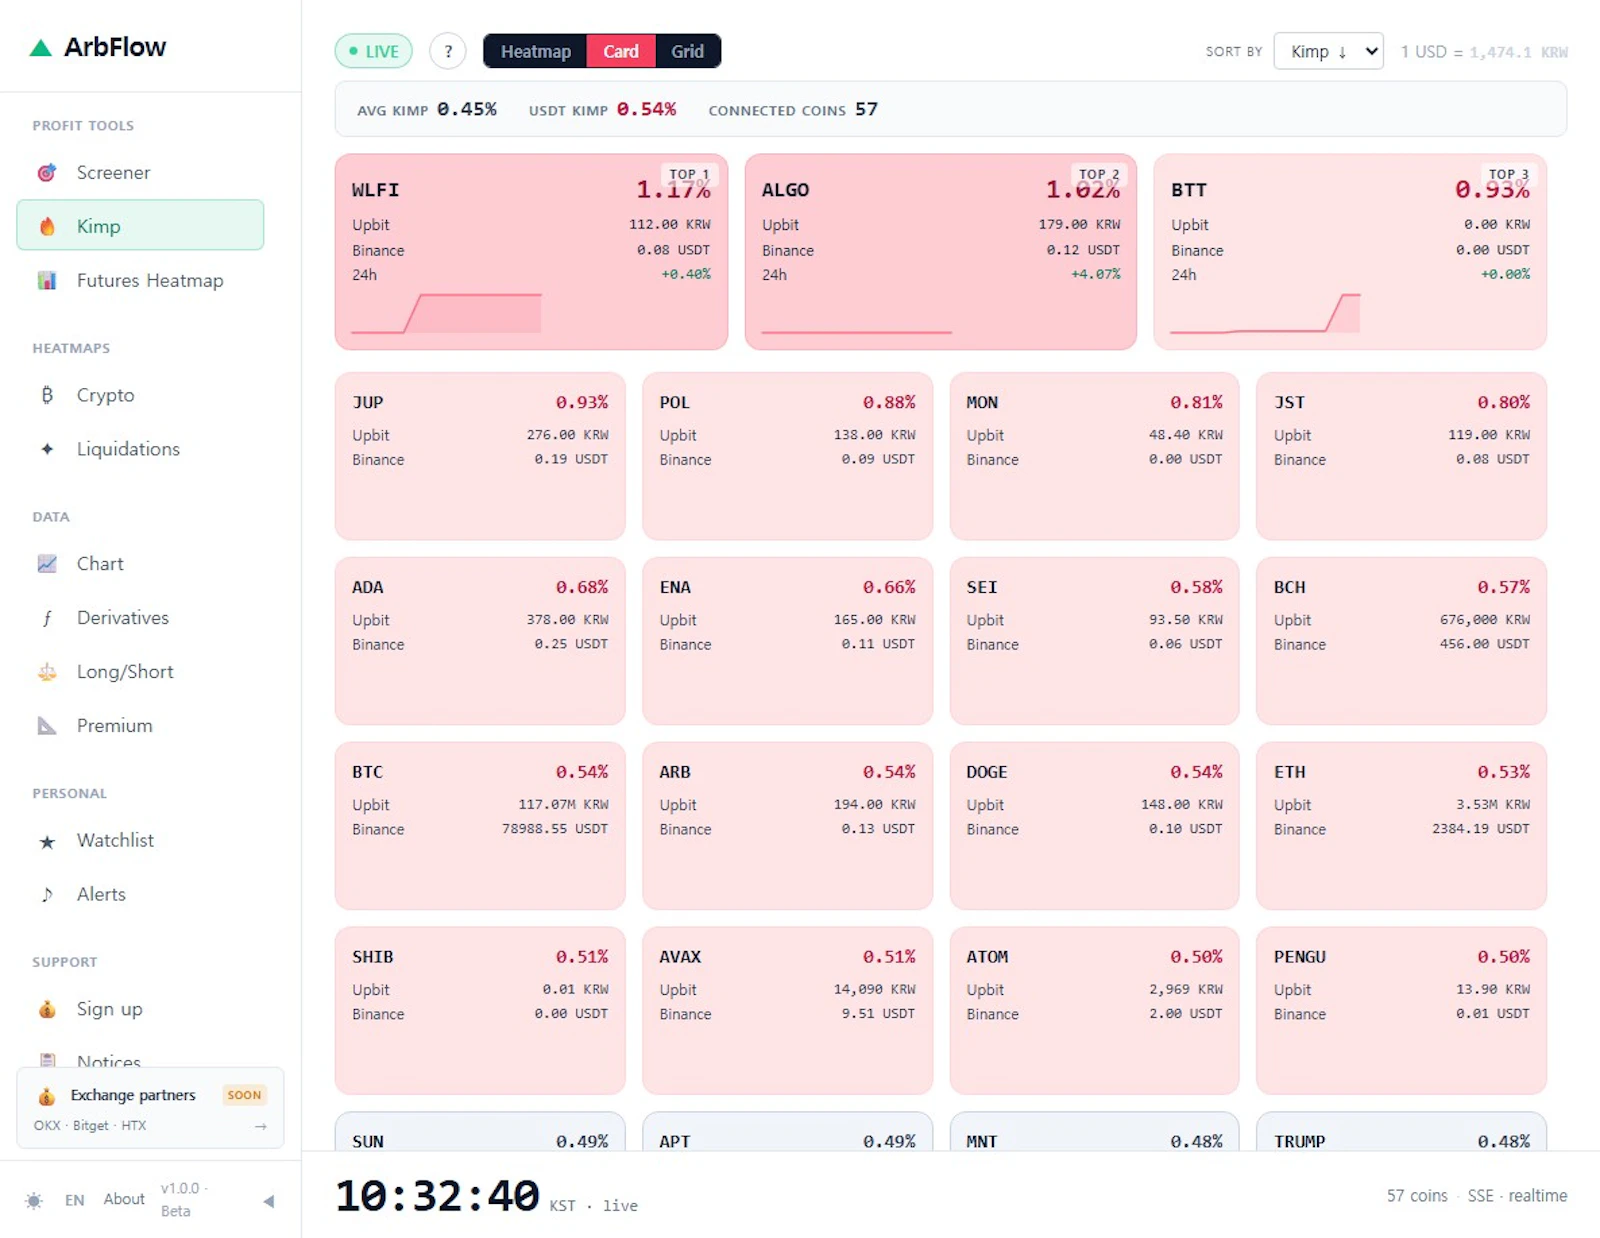
Task: Select the AVAX coin card
Action: (787, 1011)
